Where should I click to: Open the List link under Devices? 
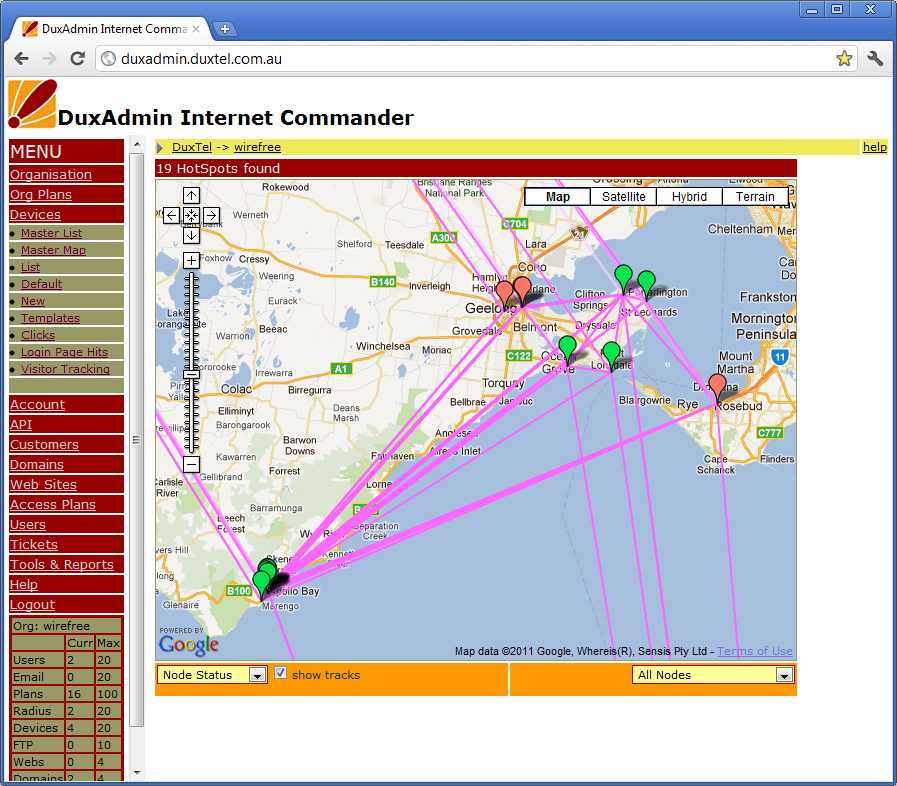pos(30,267)
